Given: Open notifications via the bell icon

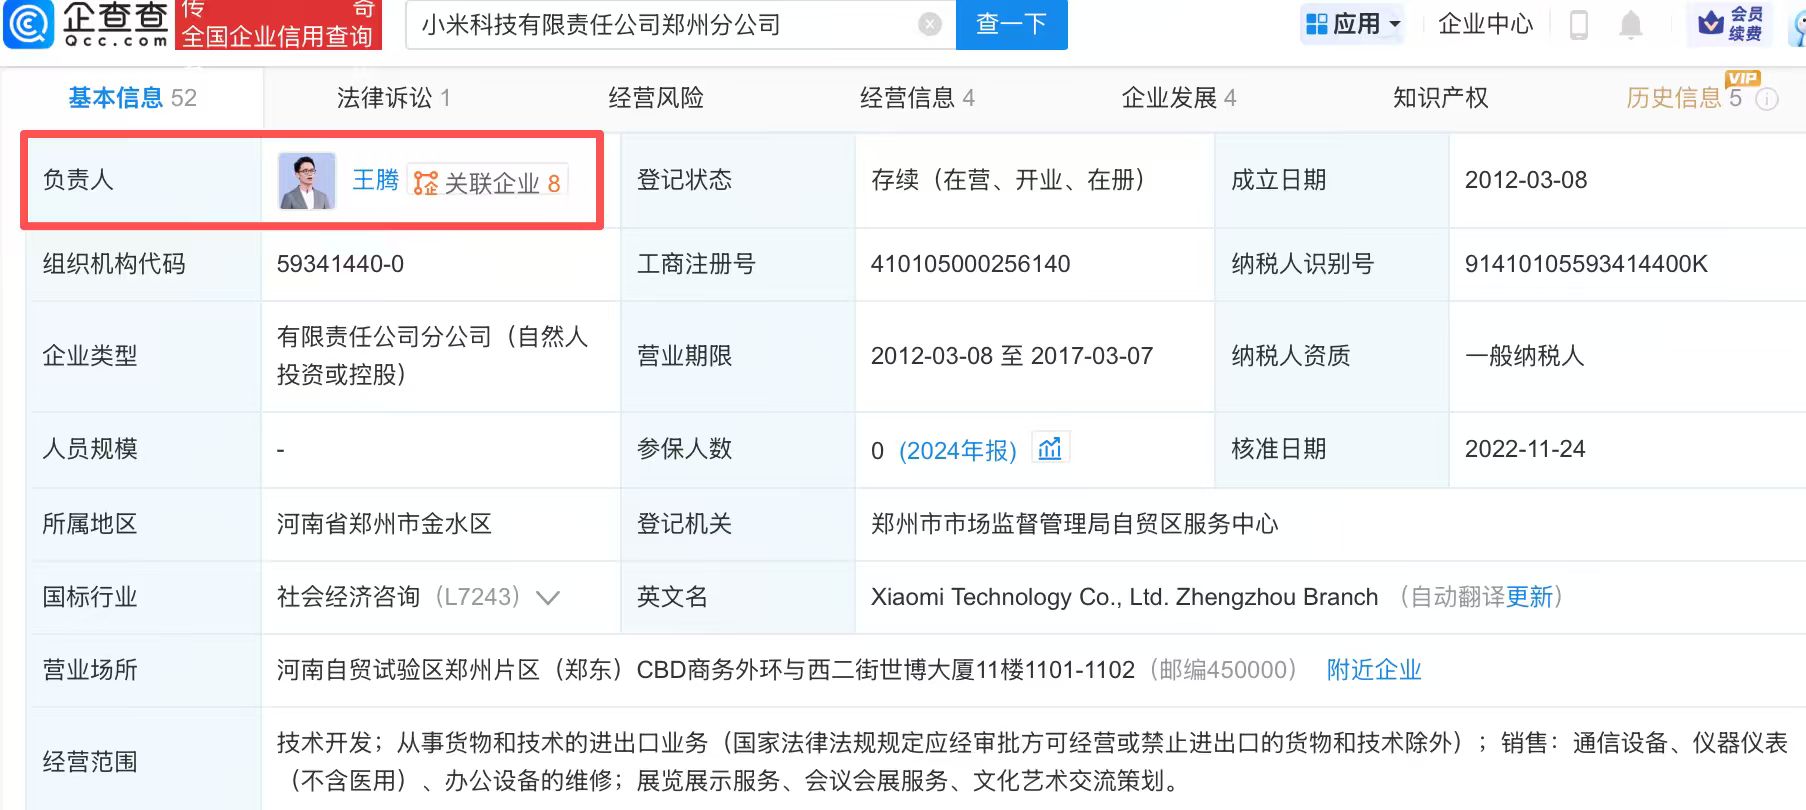Looking at the screenshot, I should [x=1630, y=25].
